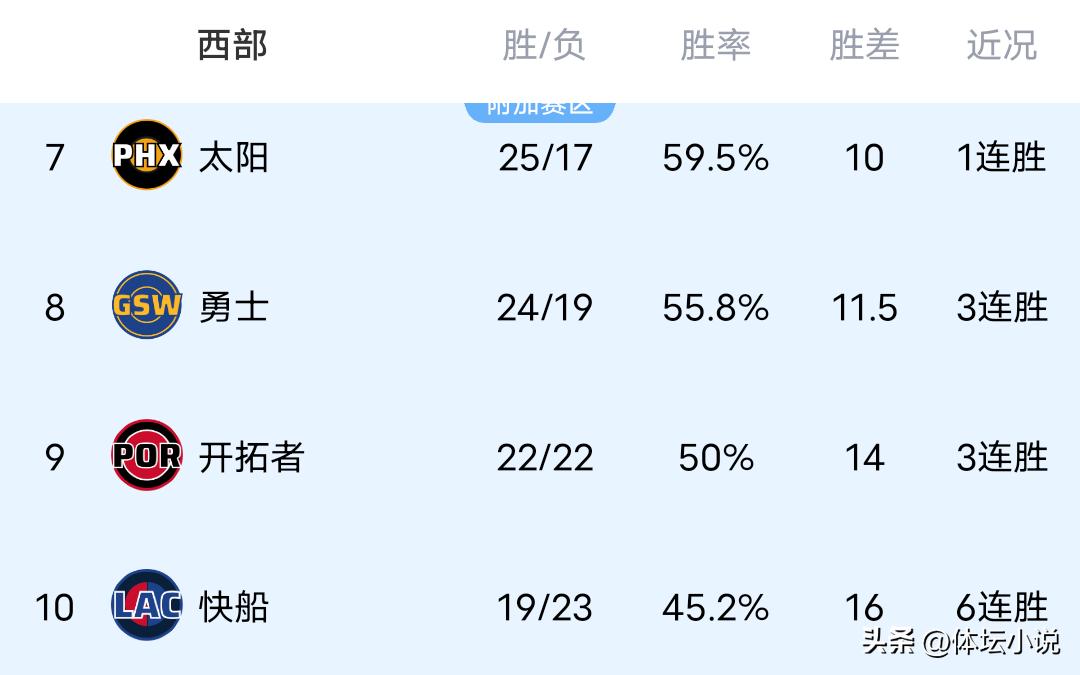Open the 勇士 team name

(233, 307)
